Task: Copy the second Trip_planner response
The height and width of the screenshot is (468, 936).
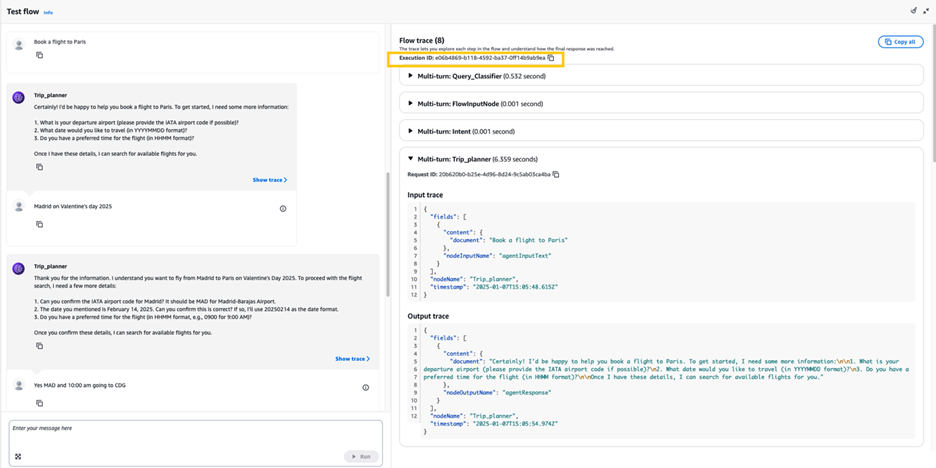Action: [x=39, y=346]
